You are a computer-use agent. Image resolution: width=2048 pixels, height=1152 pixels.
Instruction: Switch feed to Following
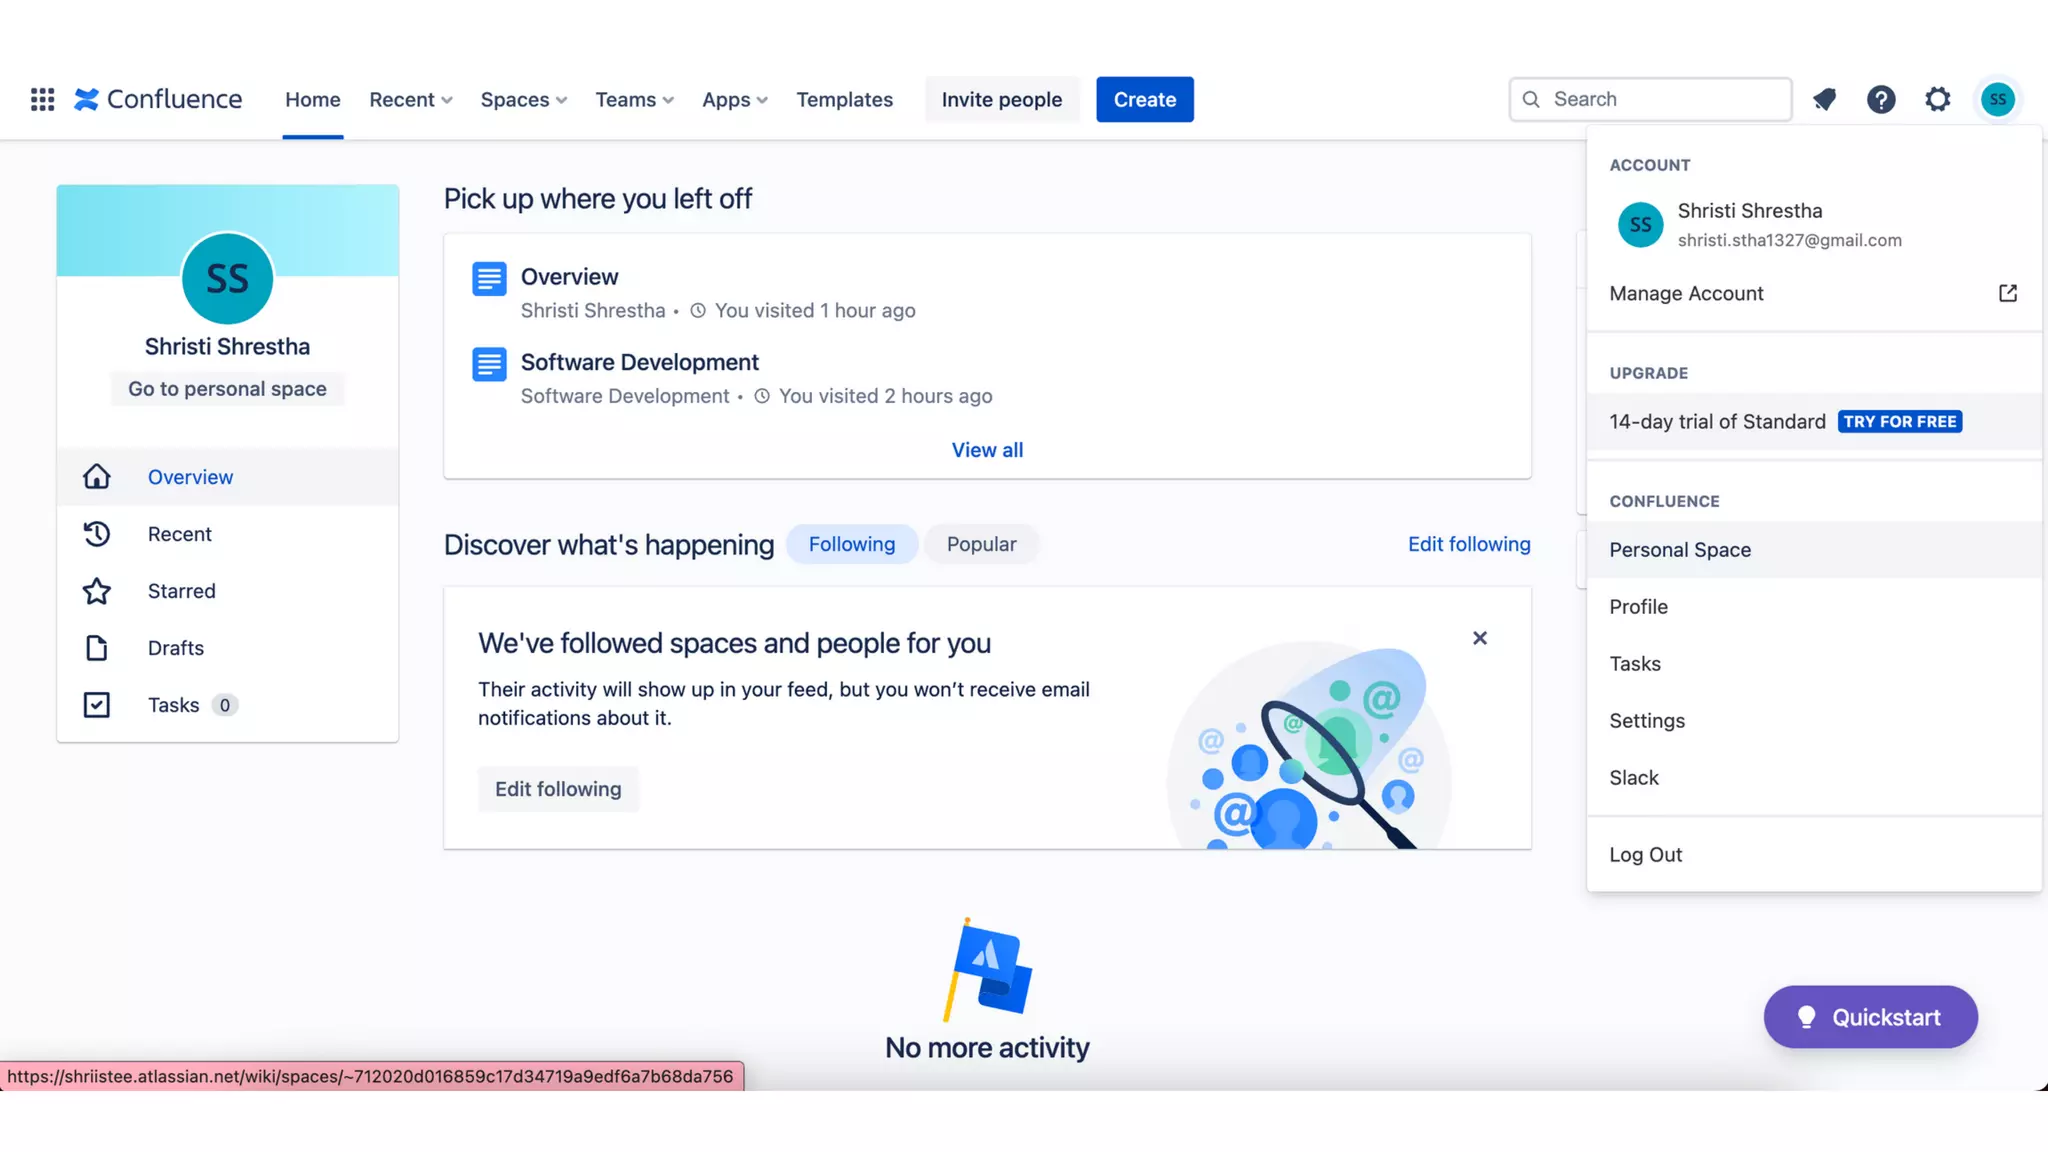click(x=851, y=544)
